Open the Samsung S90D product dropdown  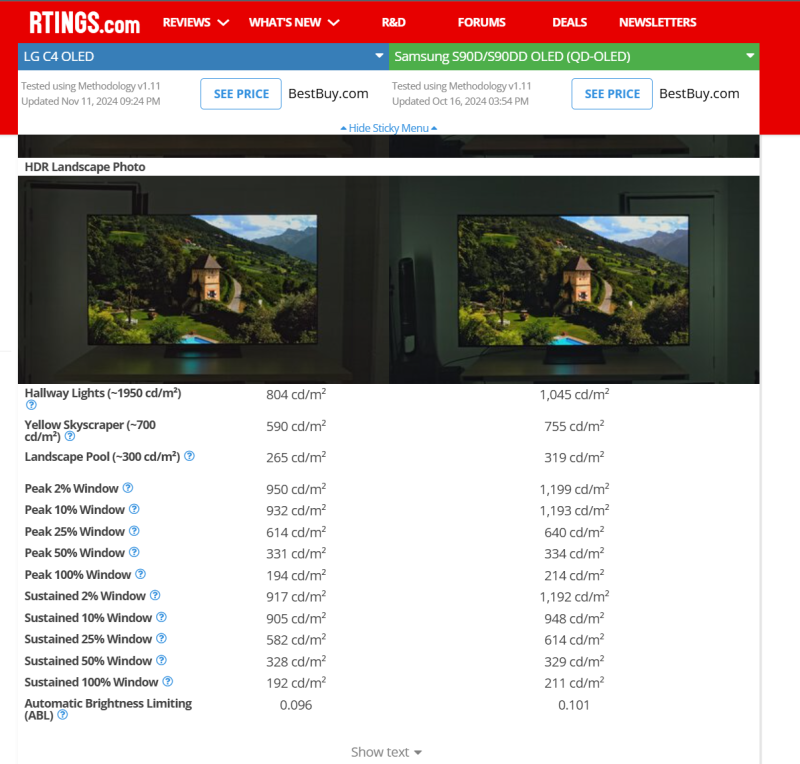coord(574,57)
